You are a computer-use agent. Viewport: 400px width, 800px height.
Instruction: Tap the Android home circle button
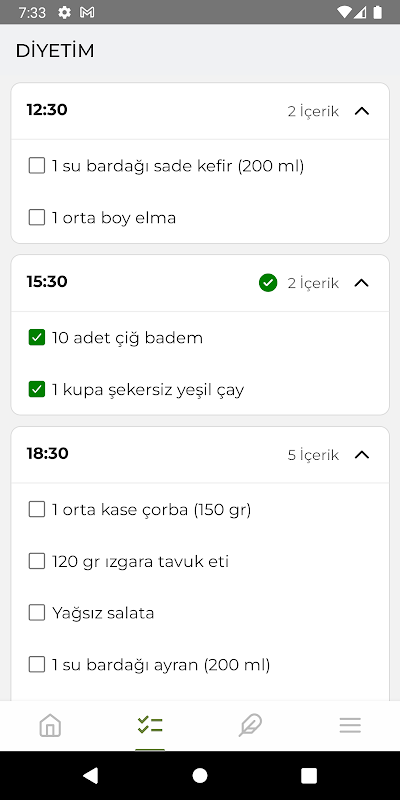pyautogui.click(x=200, y=776)
